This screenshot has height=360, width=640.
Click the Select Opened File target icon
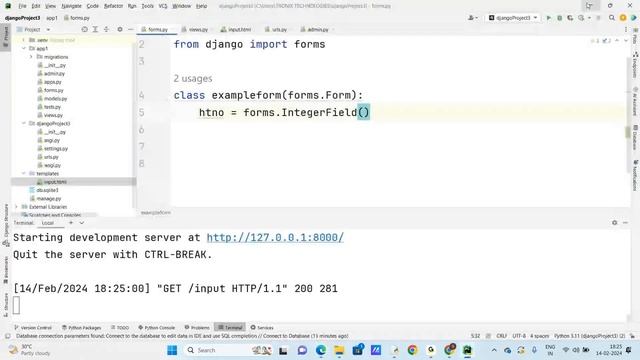point(84,29)
